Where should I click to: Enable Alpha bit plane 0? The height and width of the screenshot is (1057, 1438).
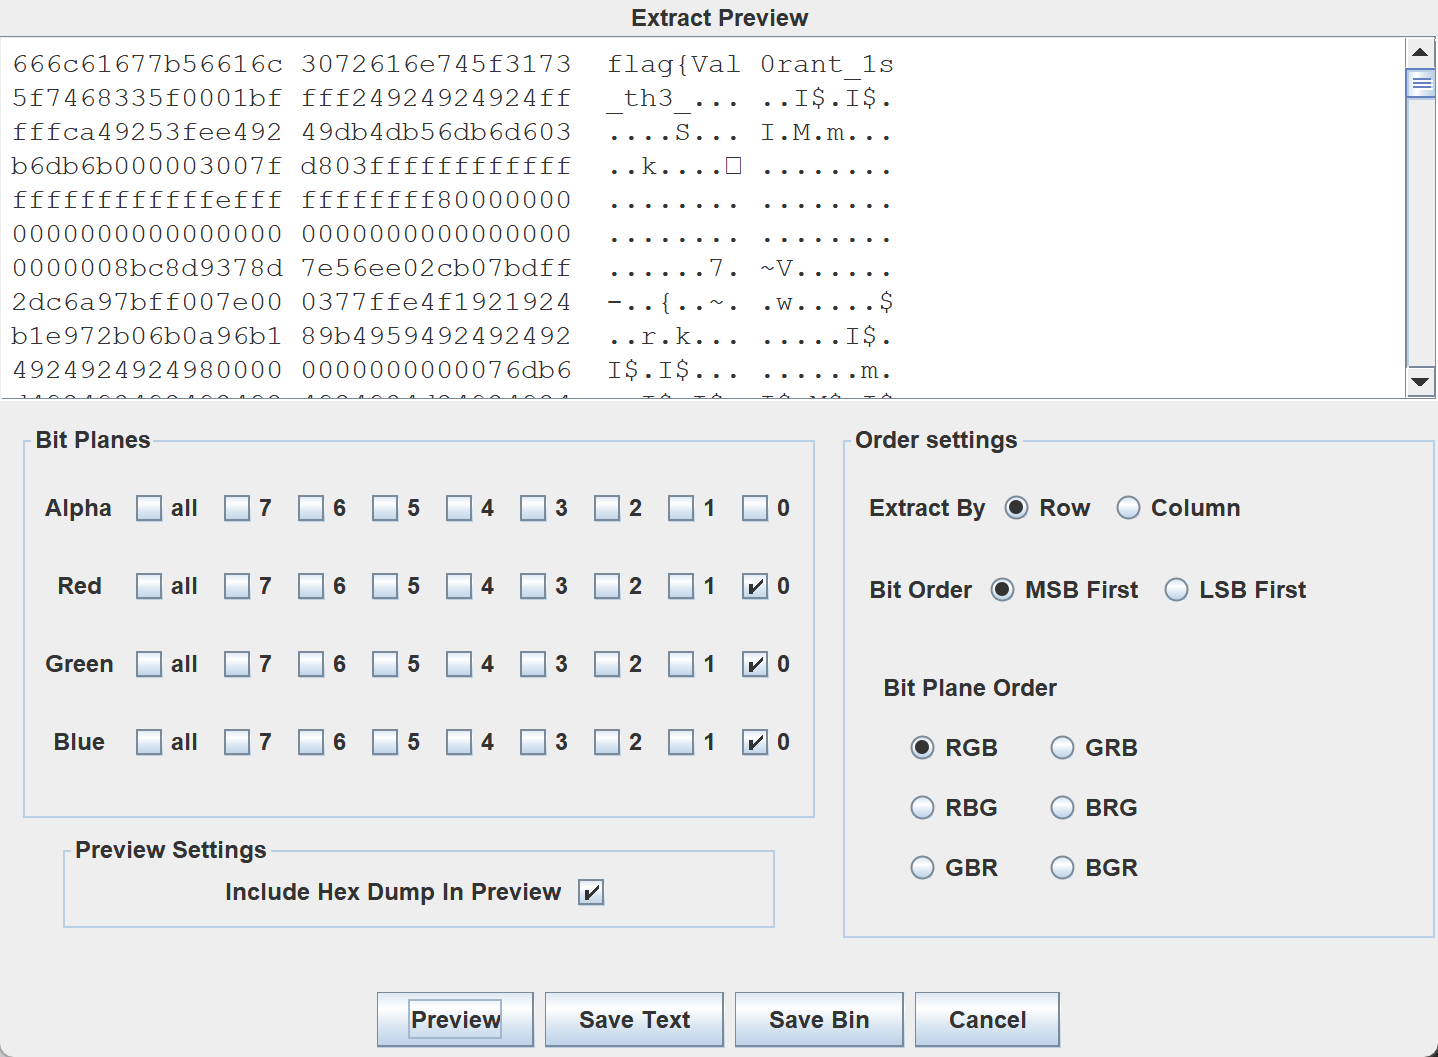[x=755, y=508]
